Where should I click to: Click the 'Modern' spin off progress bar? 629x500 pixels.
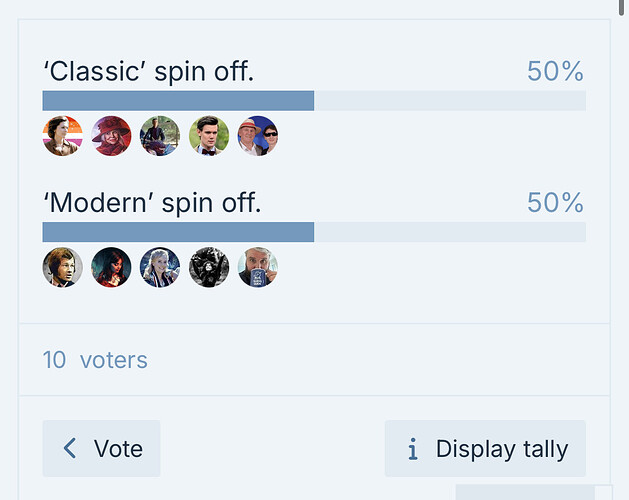point(314,232)
